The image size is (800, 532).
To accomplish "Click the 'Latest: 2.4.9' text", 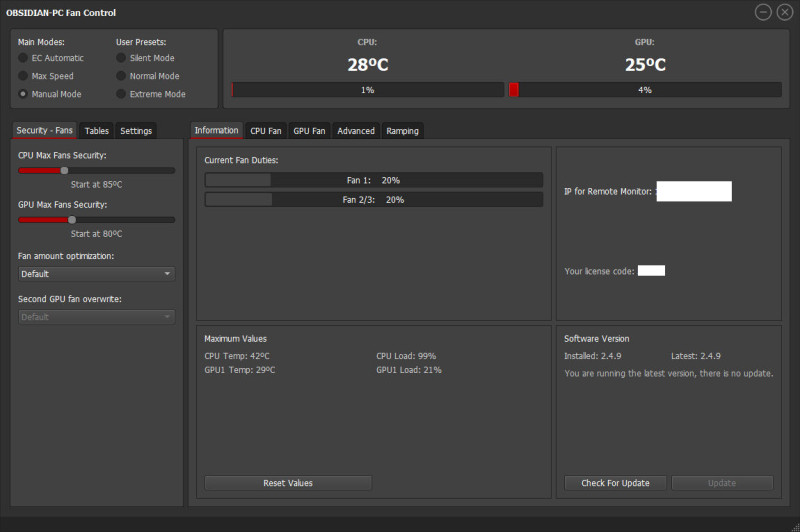I will pyautogui.click(x=695, y=356).
